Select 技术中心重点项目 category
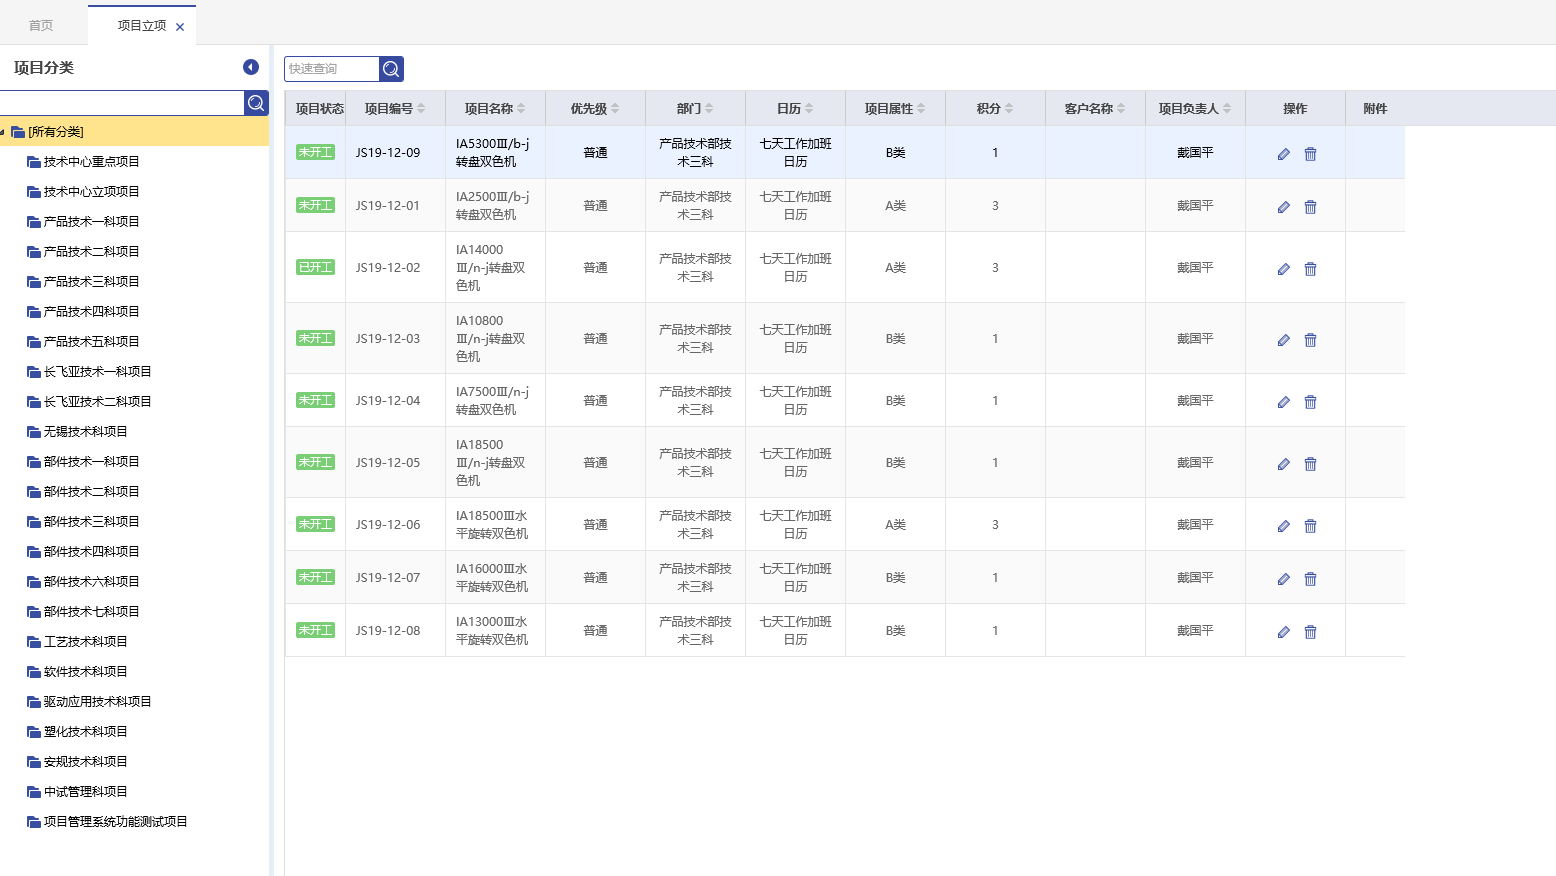 (91, 162)
